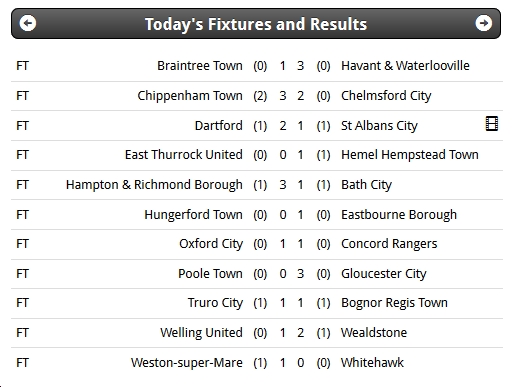Image resolution: width=512 pixels, height=387 pixels.
Task: Select the Chippenham Town team name
Action: click(190, 96)
